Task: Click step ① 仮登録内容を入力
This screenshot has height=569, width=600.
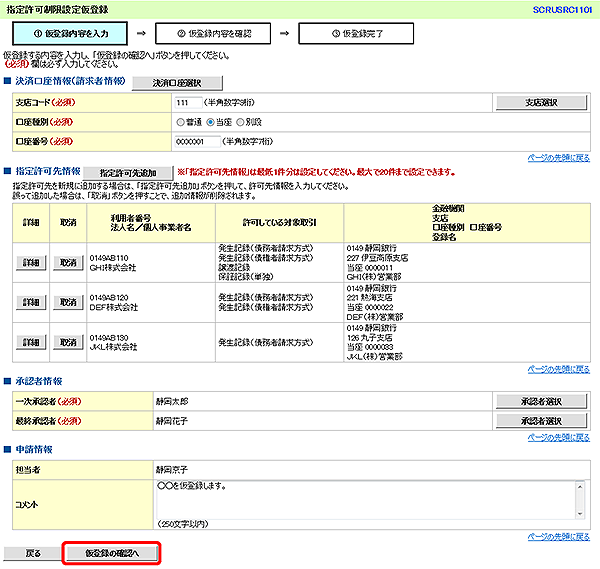Action: [70, 33]
